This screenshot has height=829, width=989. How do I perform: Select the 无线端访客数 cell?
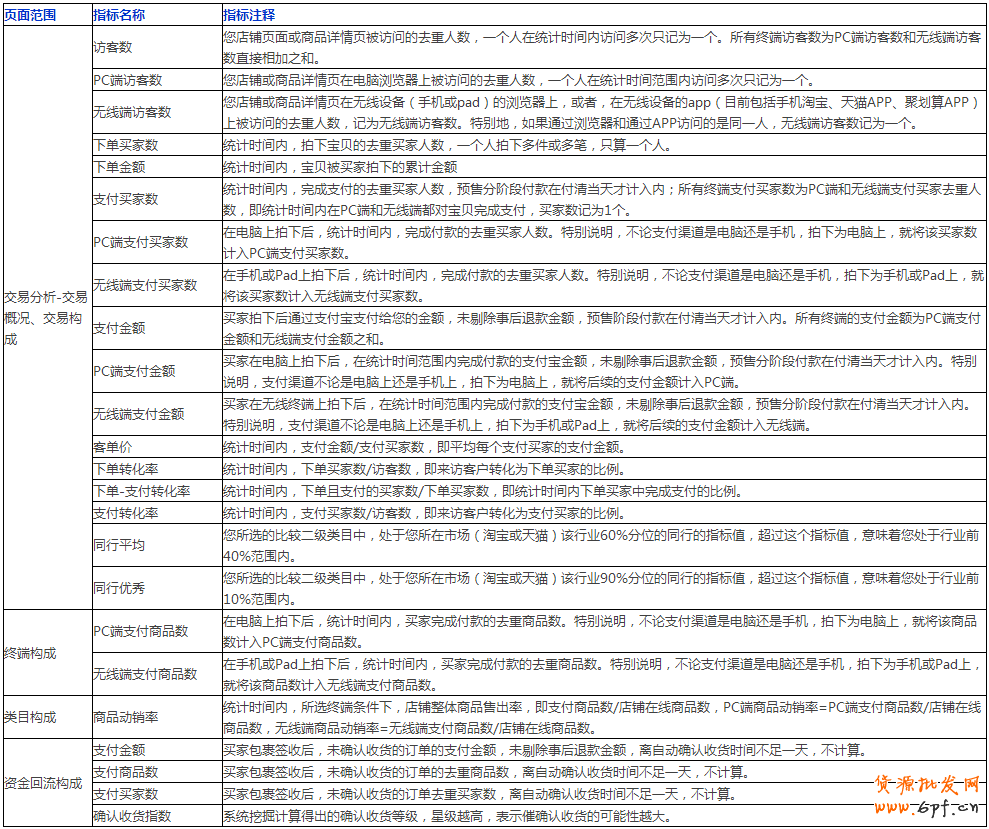(156, 112)
